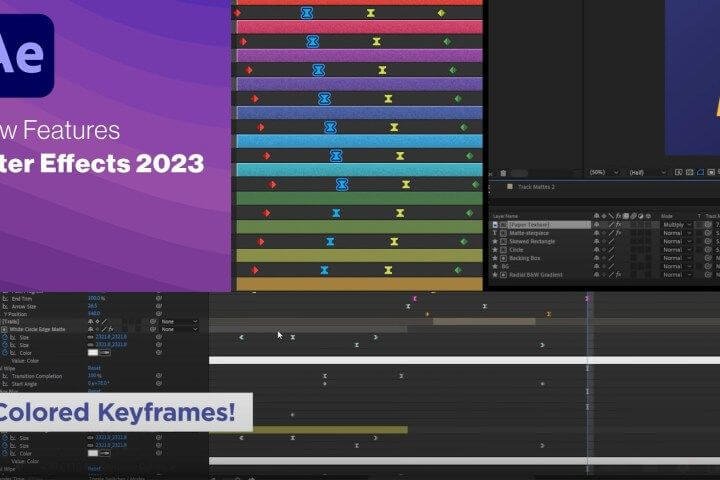Open Mode dropdown for Backing Box layer
The height and width of the screenshot is (480, 720).
pos(677,258)
